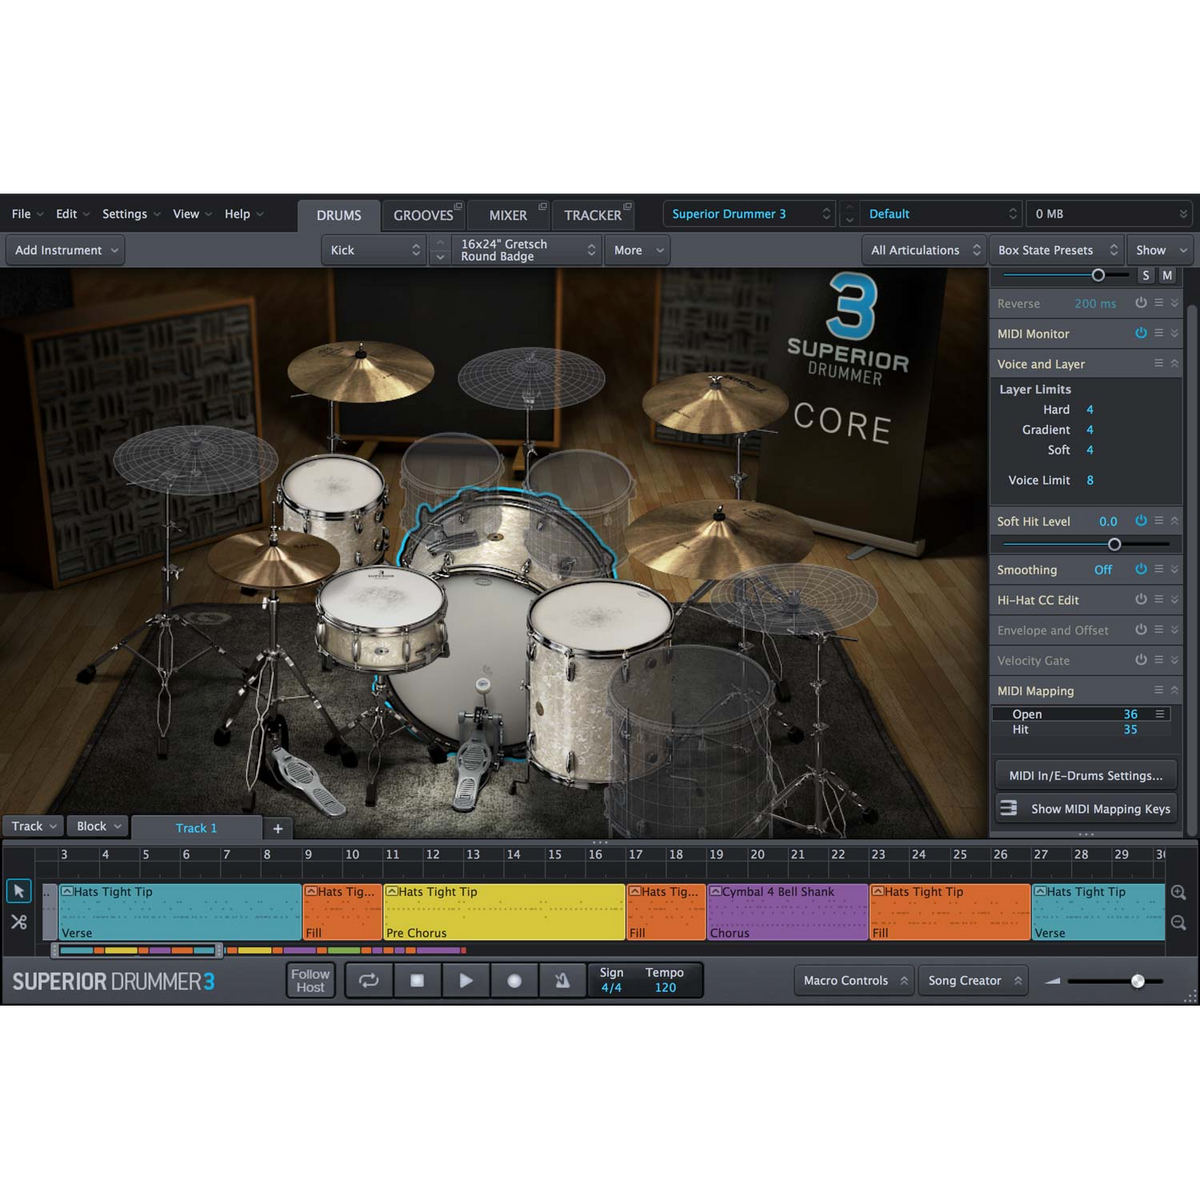Screen dimensions: 1200x1200
Task: Enable the Velocity Gate power button
Action: coord(1141,660)
